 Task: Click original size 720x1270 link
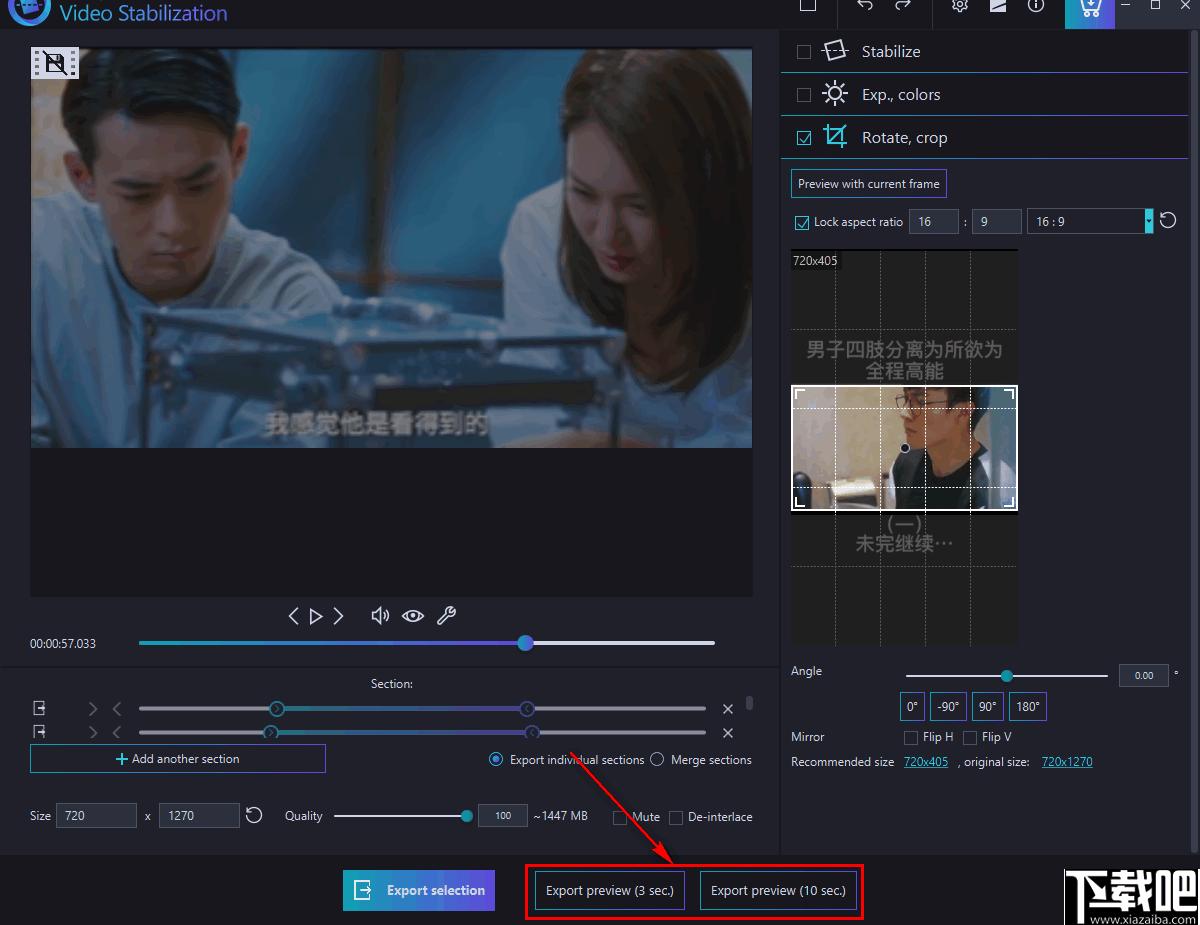[1067, 762]
